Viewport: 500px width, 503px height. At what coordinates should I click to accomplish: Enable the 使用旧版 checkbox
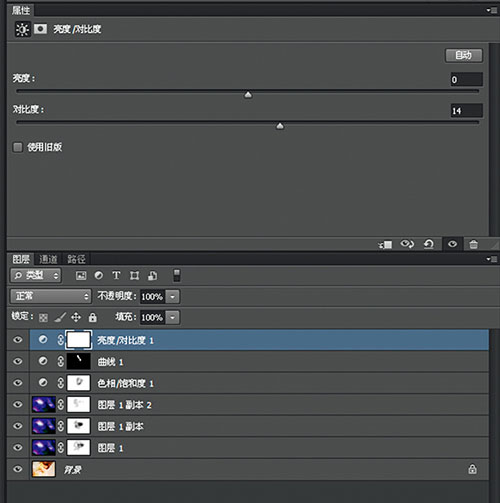[x=18, y=147]
